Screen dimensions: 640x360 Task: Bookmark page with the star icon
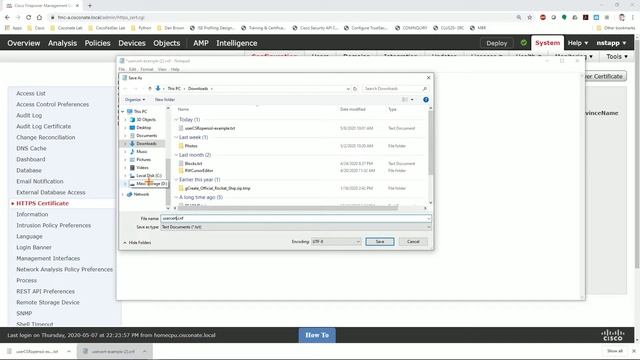(530, 18)
